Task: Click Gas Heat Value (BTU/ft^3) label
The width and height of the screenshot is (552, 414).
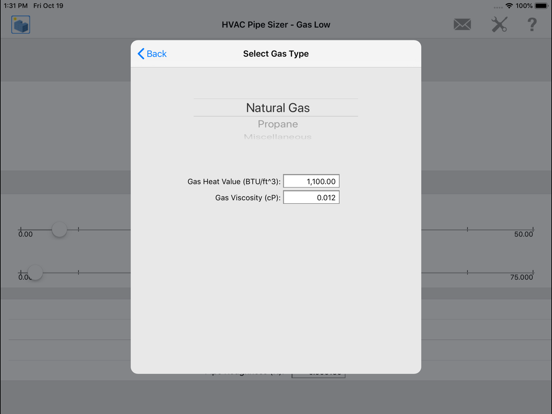Action: tap(234, 182)
